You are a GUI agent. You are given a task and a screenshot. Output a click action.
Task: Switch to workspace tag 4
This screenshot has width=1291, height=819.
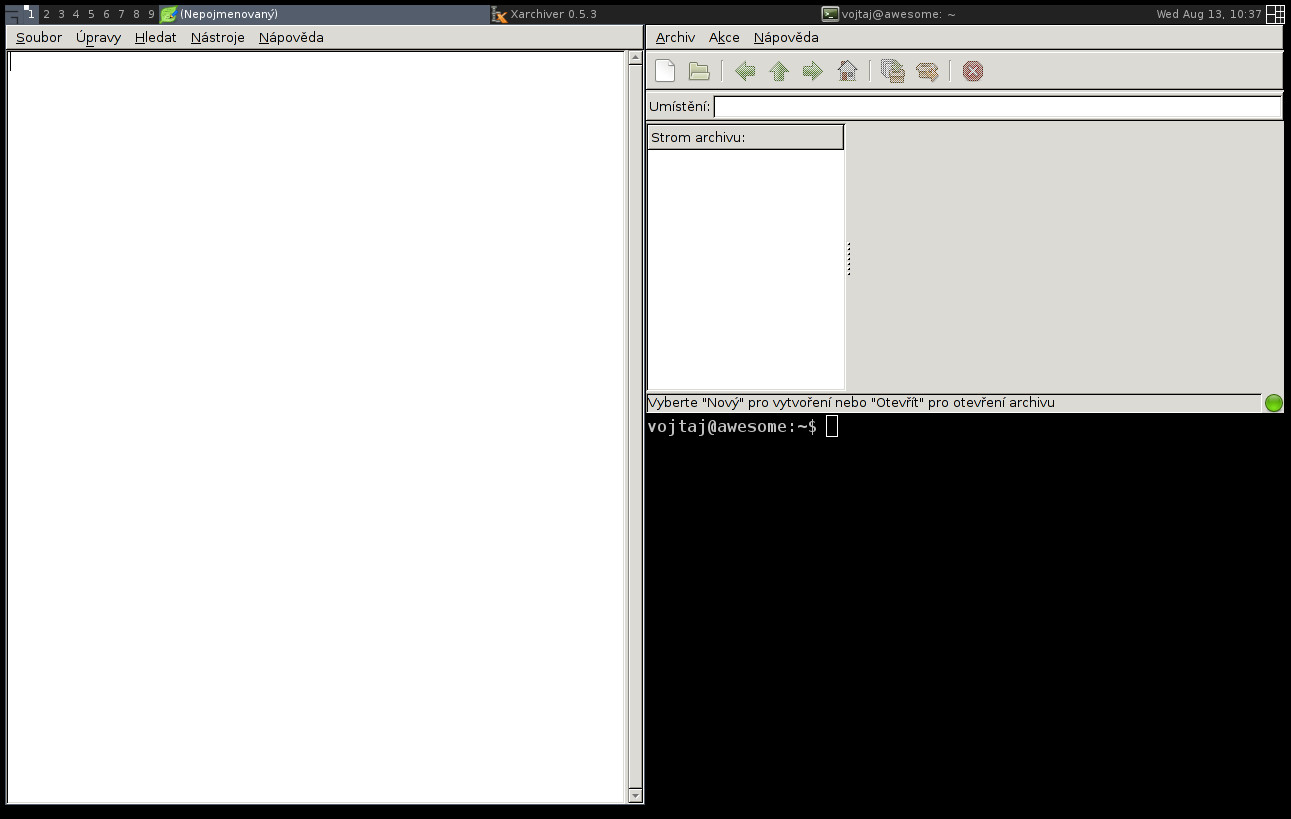pos(76,14)
